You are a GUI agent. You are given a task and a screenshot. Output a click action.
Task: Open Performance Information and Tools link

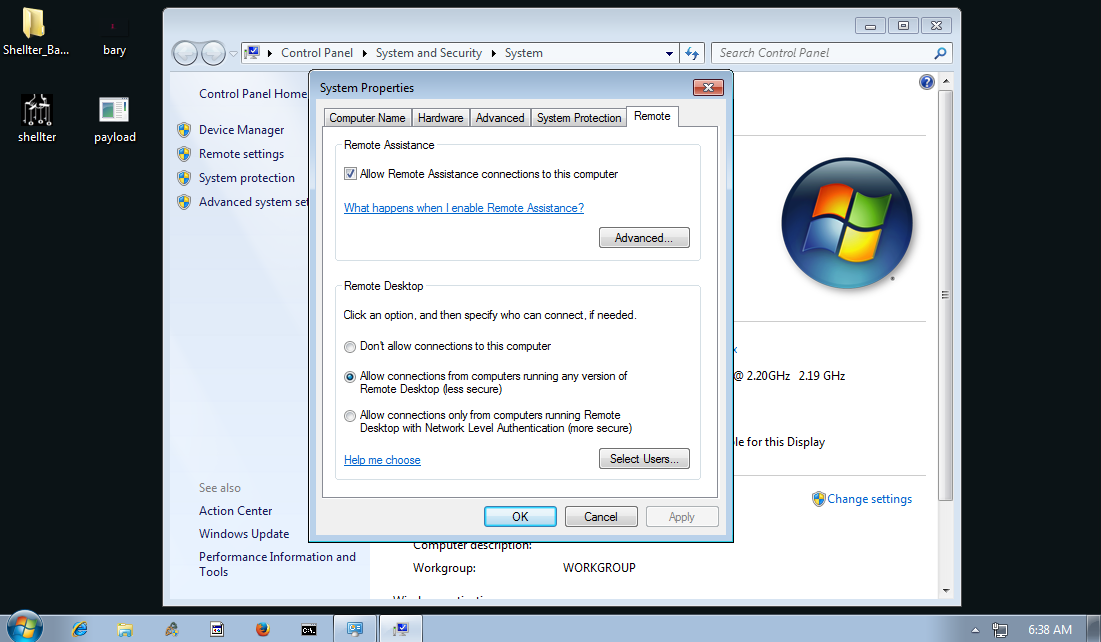pos(277,564)
